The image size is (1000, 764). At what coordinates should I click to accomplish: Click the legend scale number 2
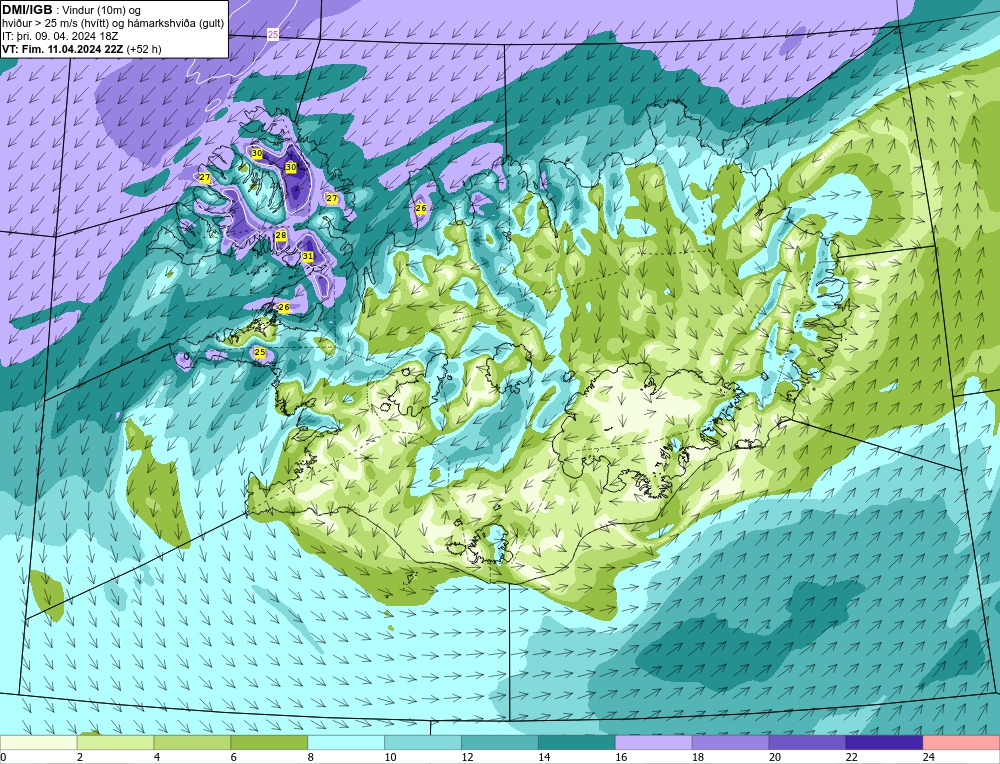[80, 757]
